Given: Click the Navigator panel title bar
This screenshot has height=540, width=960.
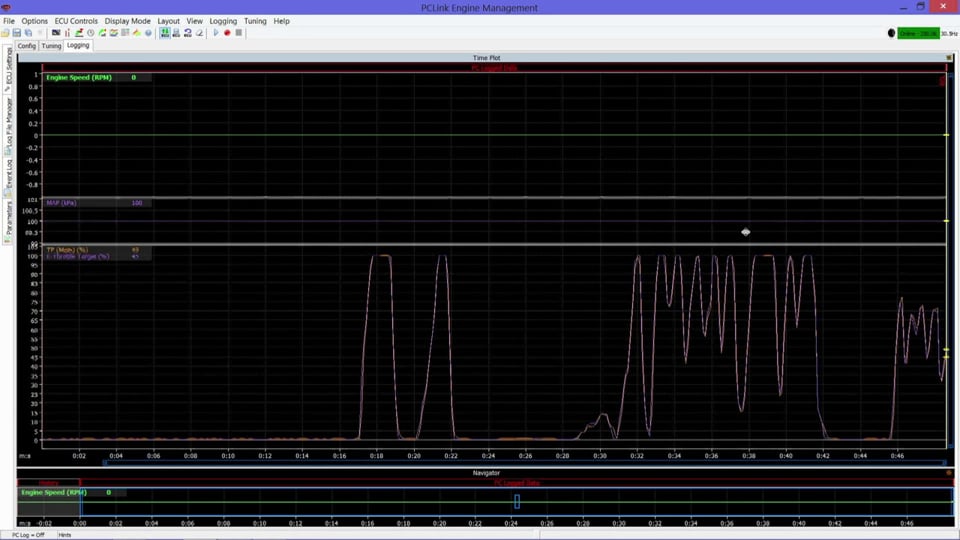Looking at the screenshot, I should point(486,473).
